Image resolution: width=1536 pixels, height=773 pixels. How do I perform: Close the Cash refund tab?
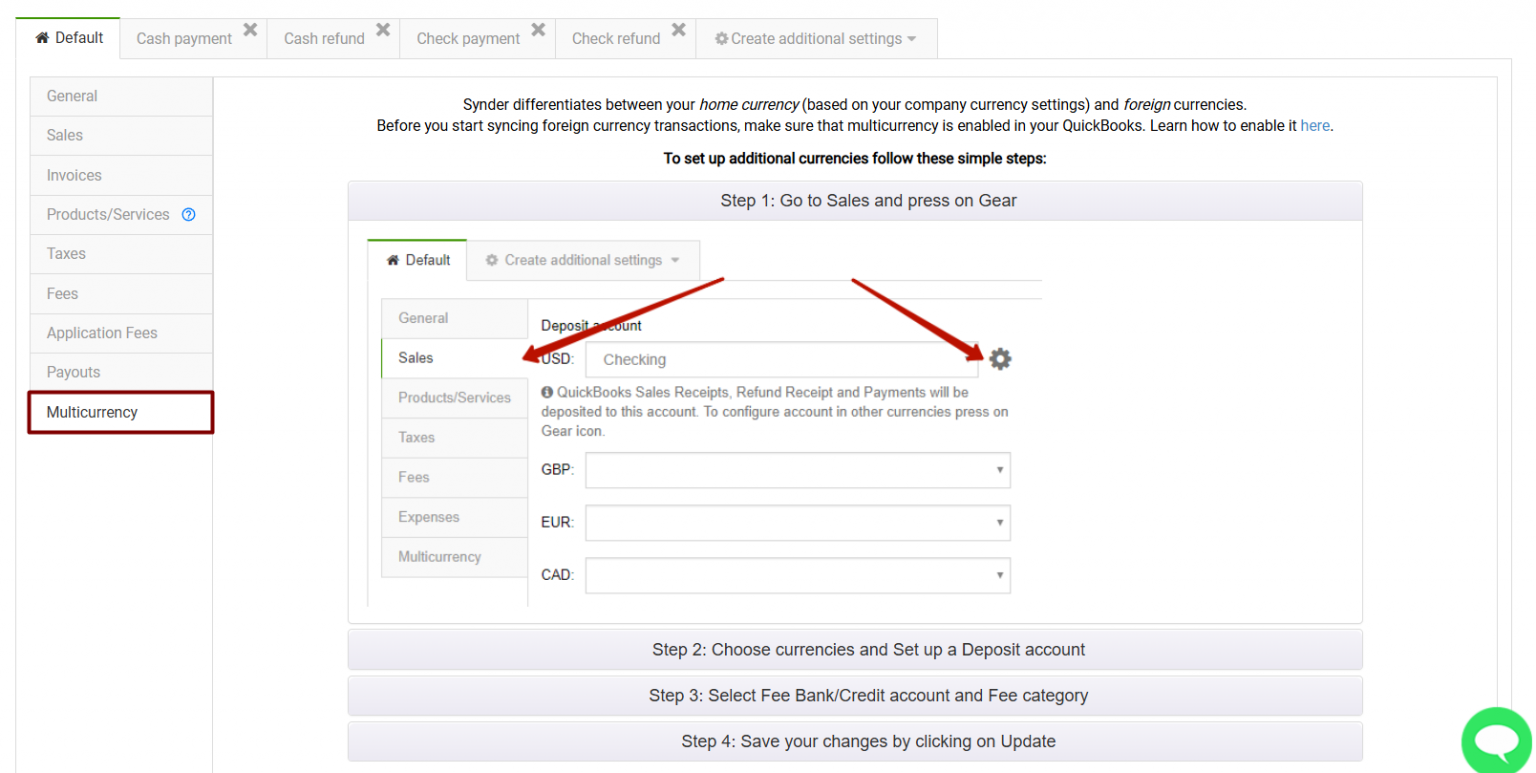pos(383,29)
